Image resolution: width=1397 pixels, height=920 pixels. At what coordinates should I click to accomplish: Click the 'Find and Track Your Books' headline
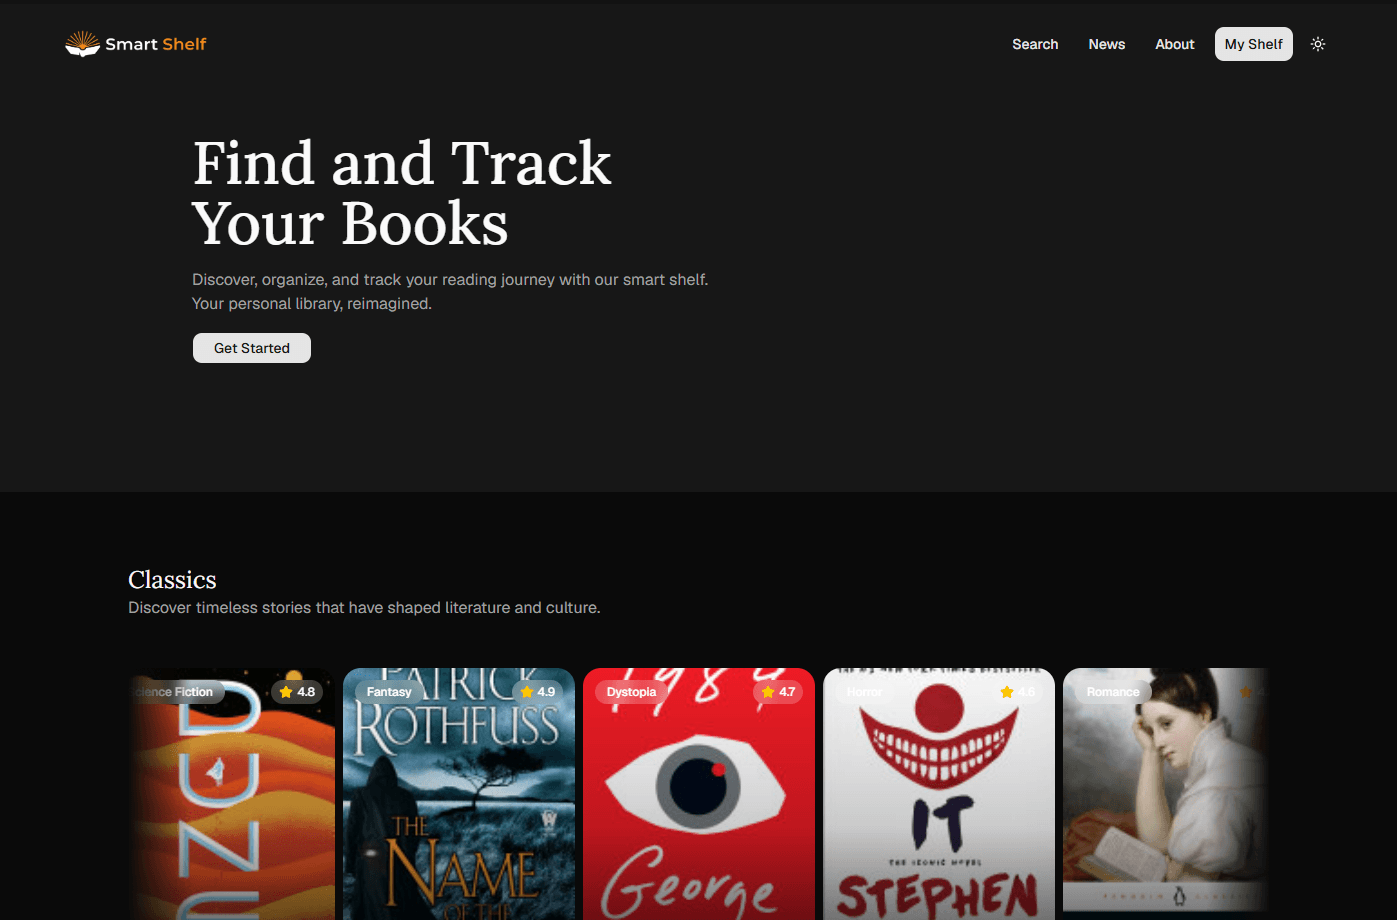point(402,192)
